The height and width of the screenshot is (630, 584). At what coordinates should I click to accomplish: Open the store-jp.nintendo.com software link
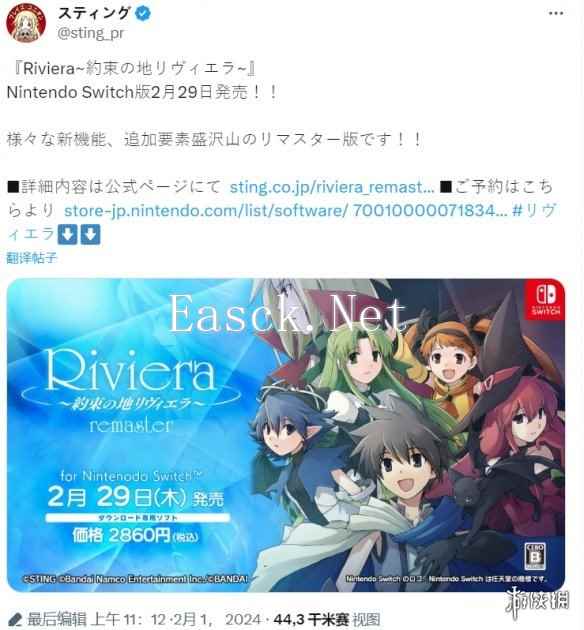coord(286,210)
